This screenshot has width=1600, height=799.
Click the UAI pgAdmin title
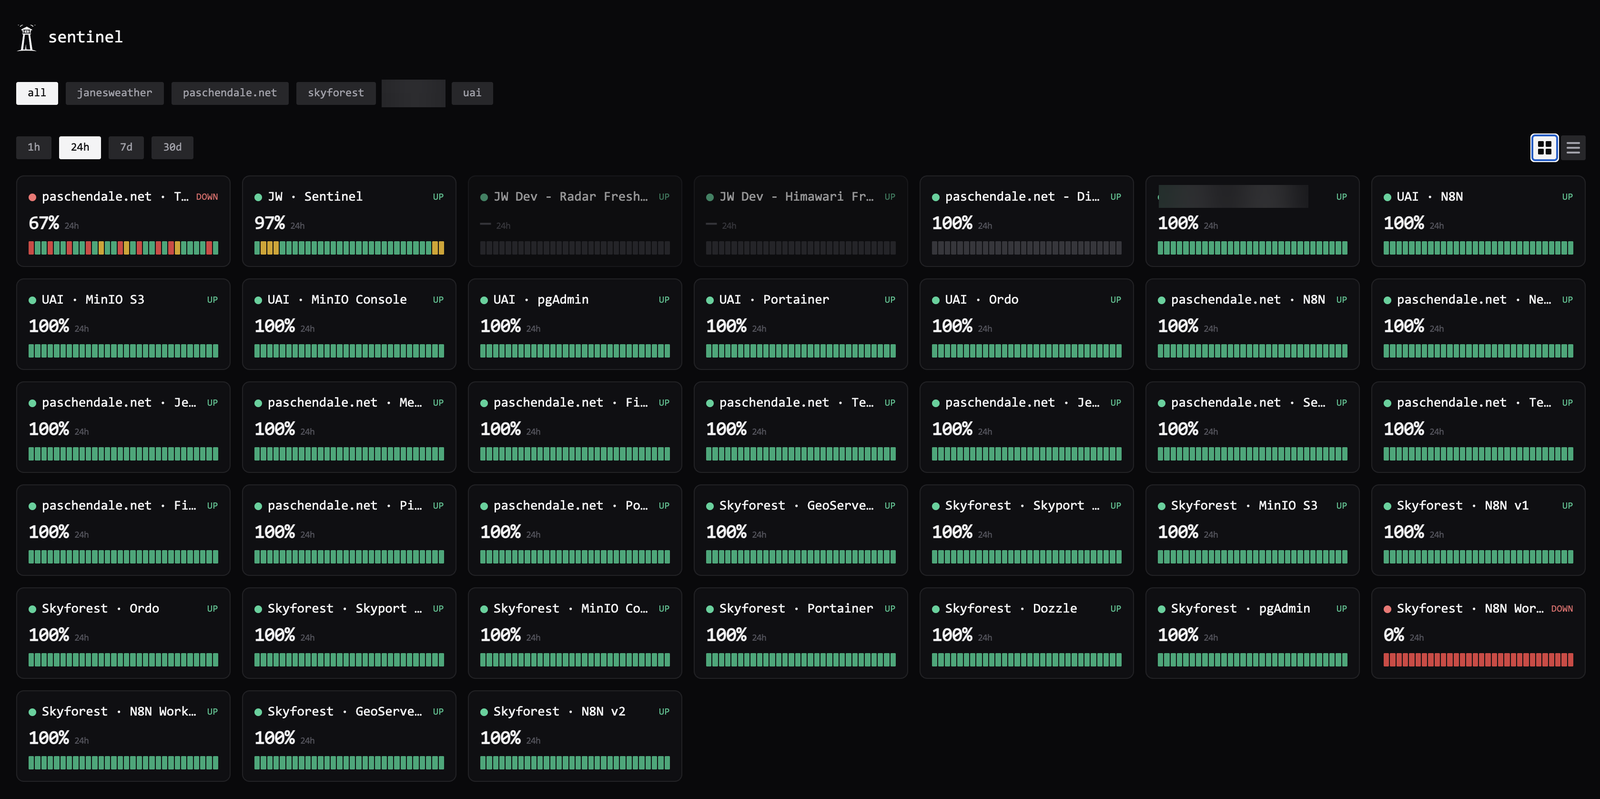[x=541, y=299]
